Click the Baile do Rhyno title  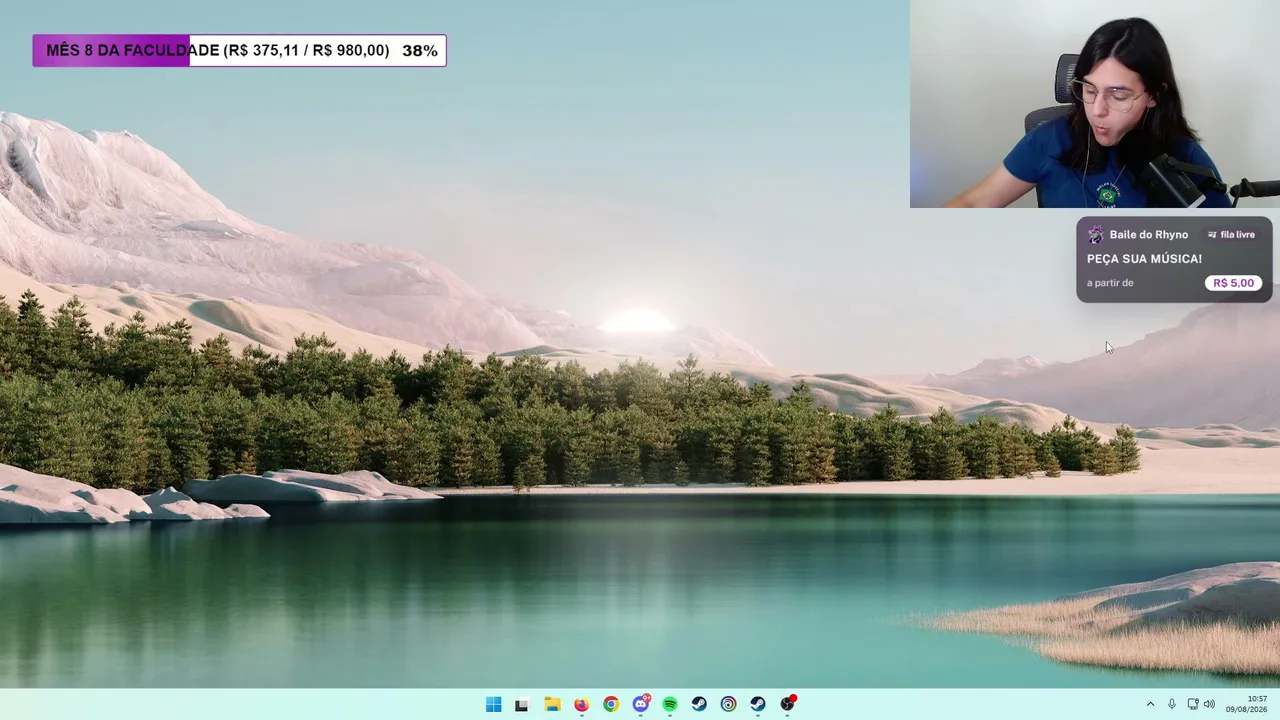pyautogui.click(x=1149, y=235)
